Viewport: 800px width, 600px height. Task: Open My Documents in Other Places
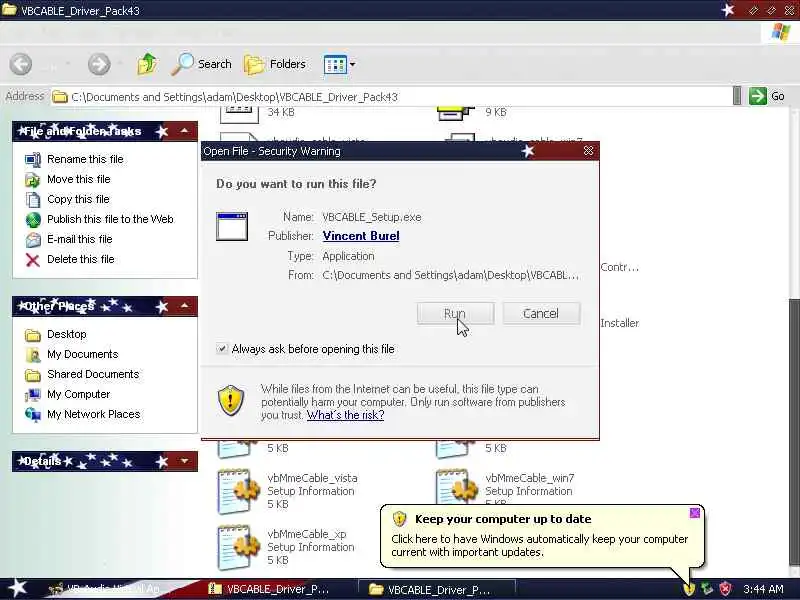(83, 354)
